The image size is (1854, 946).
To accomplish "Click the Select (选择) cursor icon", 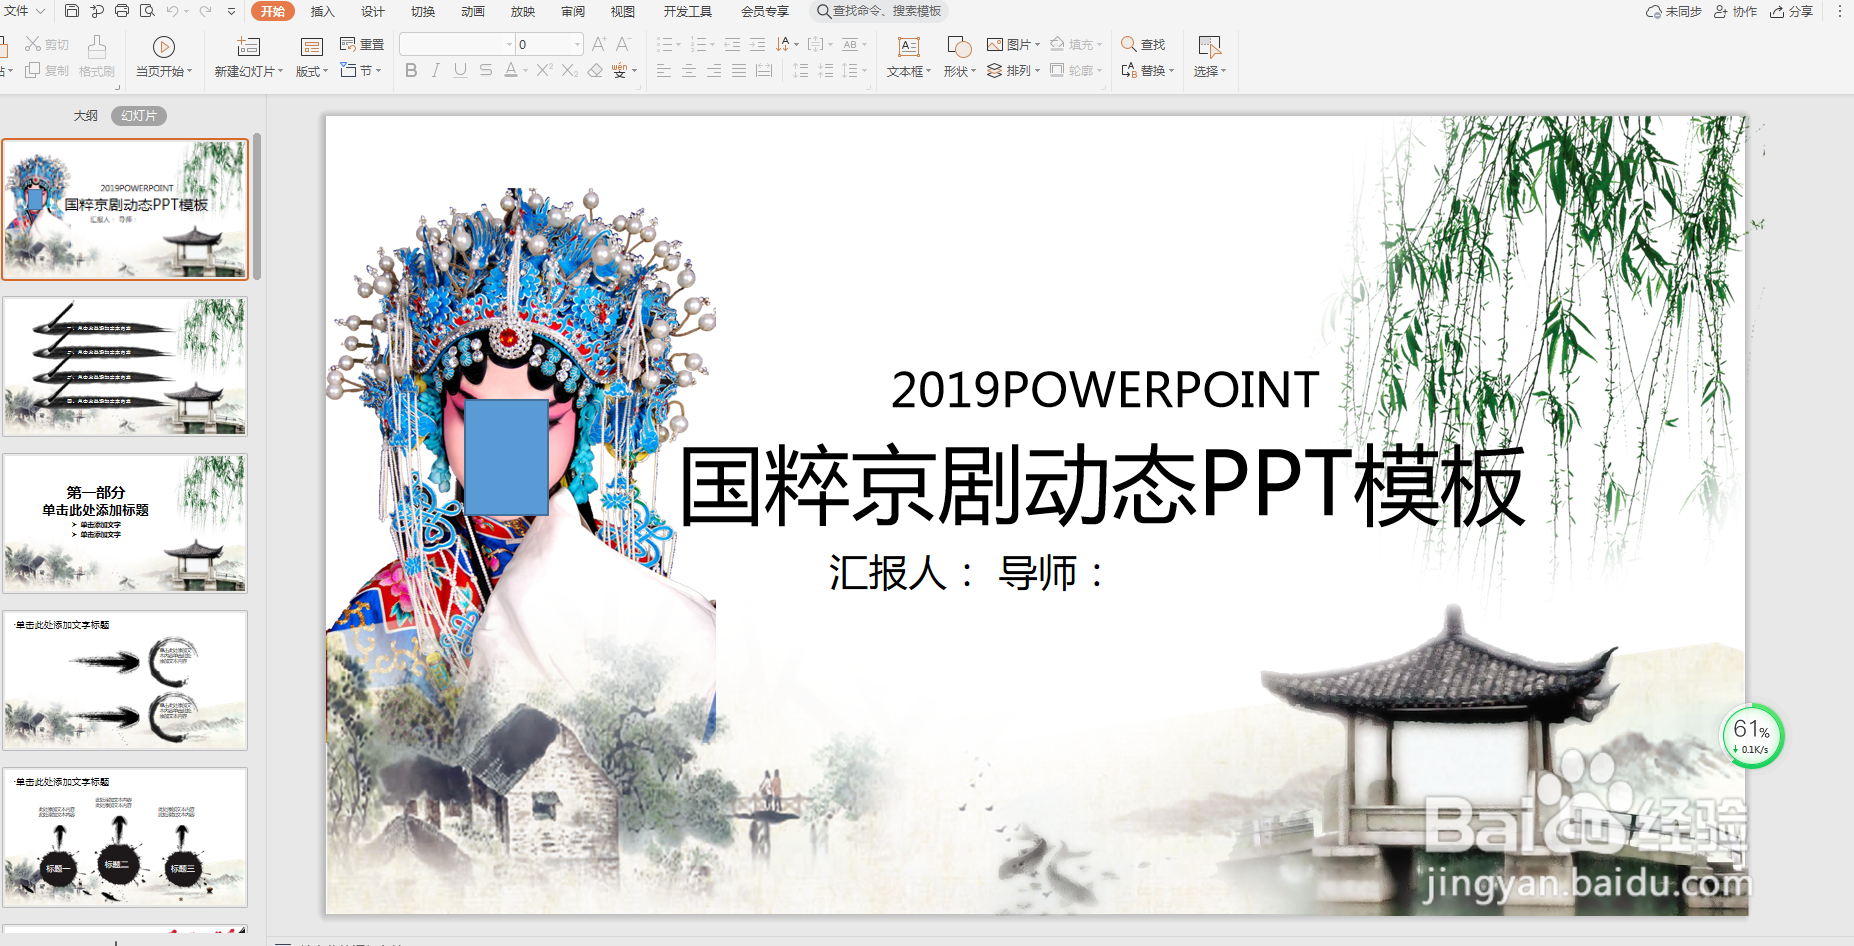I will [x=1209, y=47].
